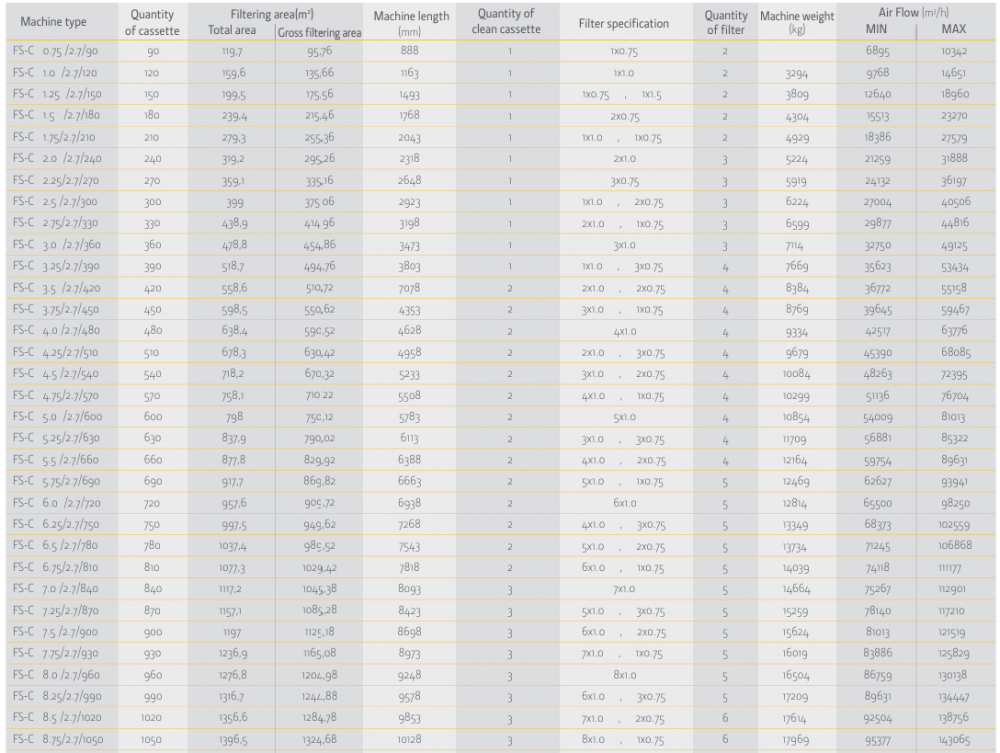The width and height of the screenshot is (1000, 753).
Task: Click the "MAX" air flow sub-header
Action: pos(953,29)
